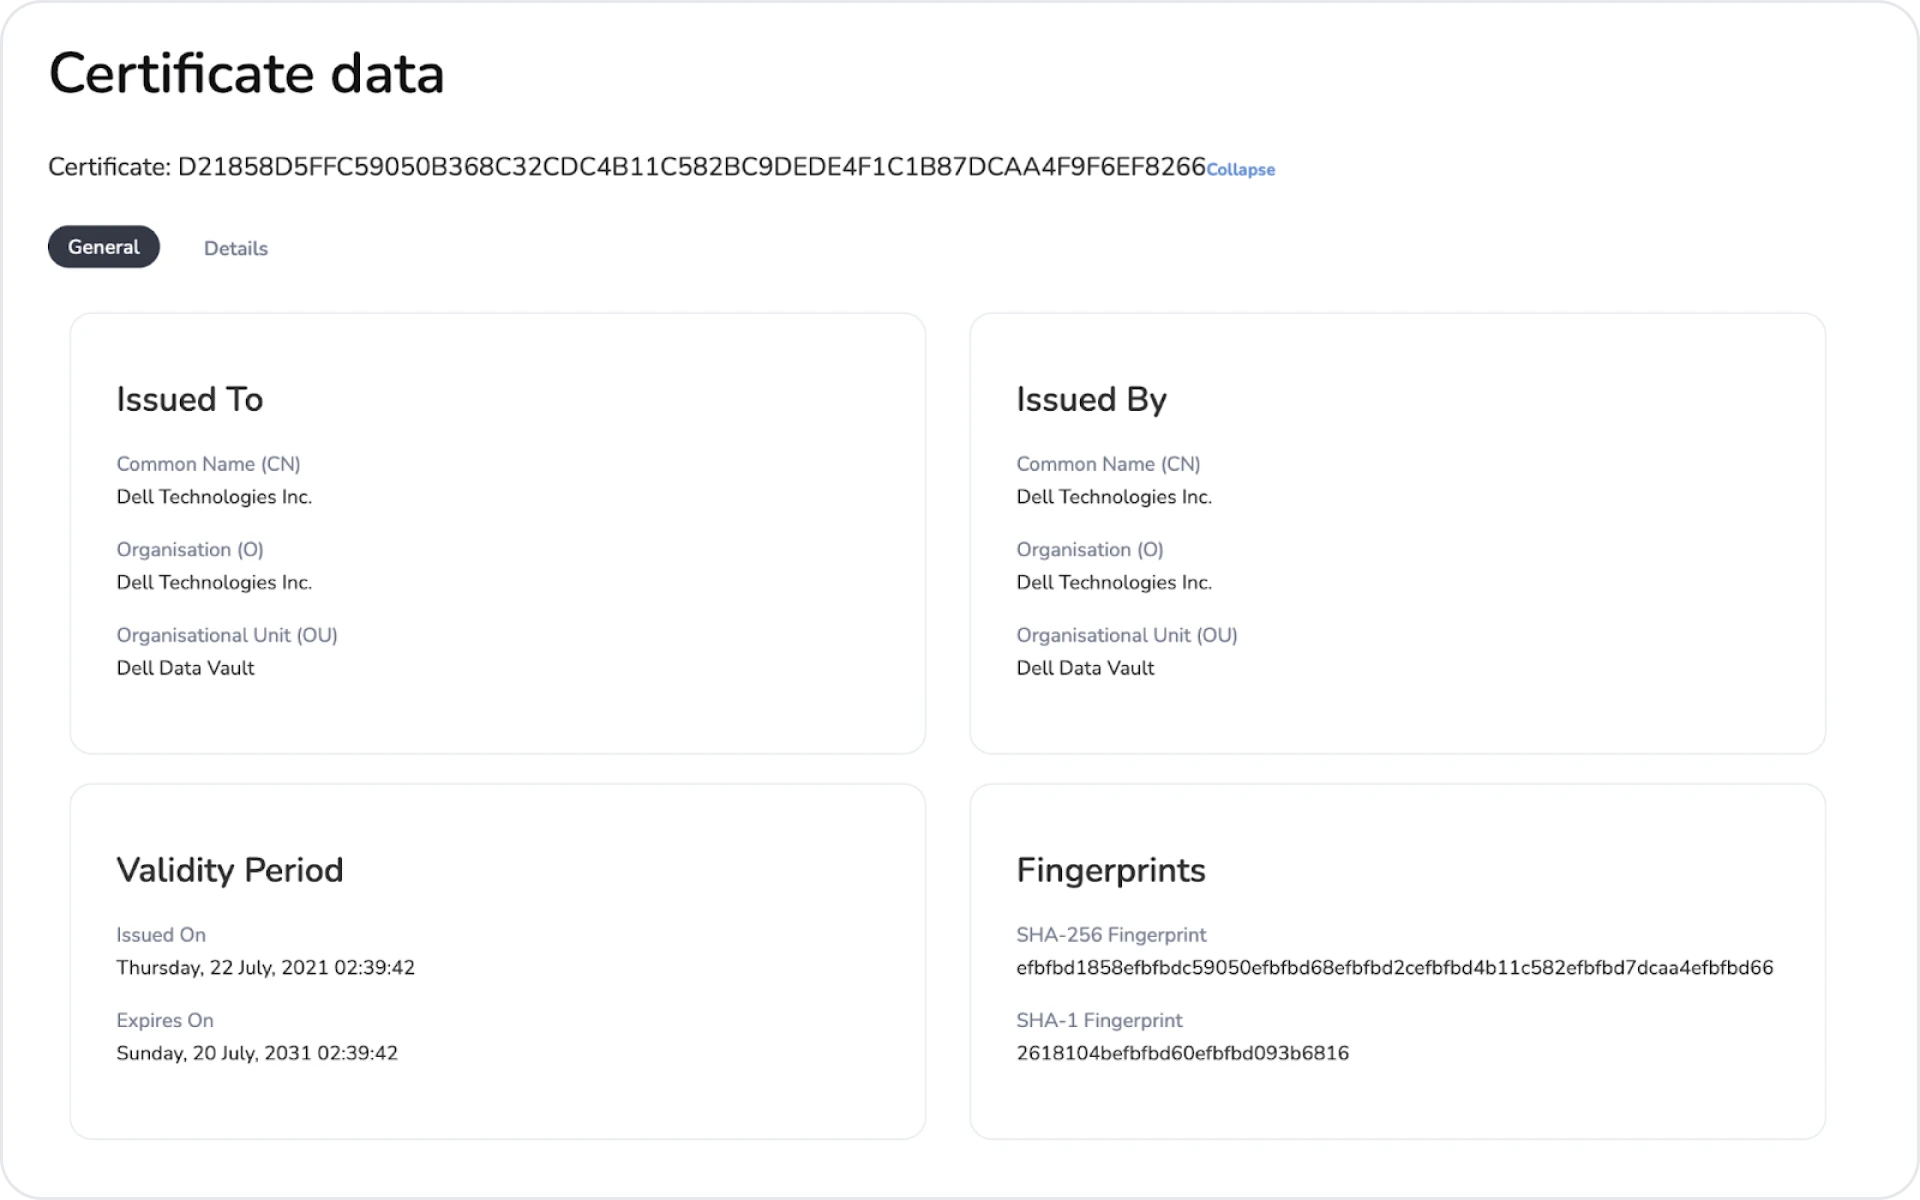
Task: Click the Expires On label
Action: [165, 1020]
